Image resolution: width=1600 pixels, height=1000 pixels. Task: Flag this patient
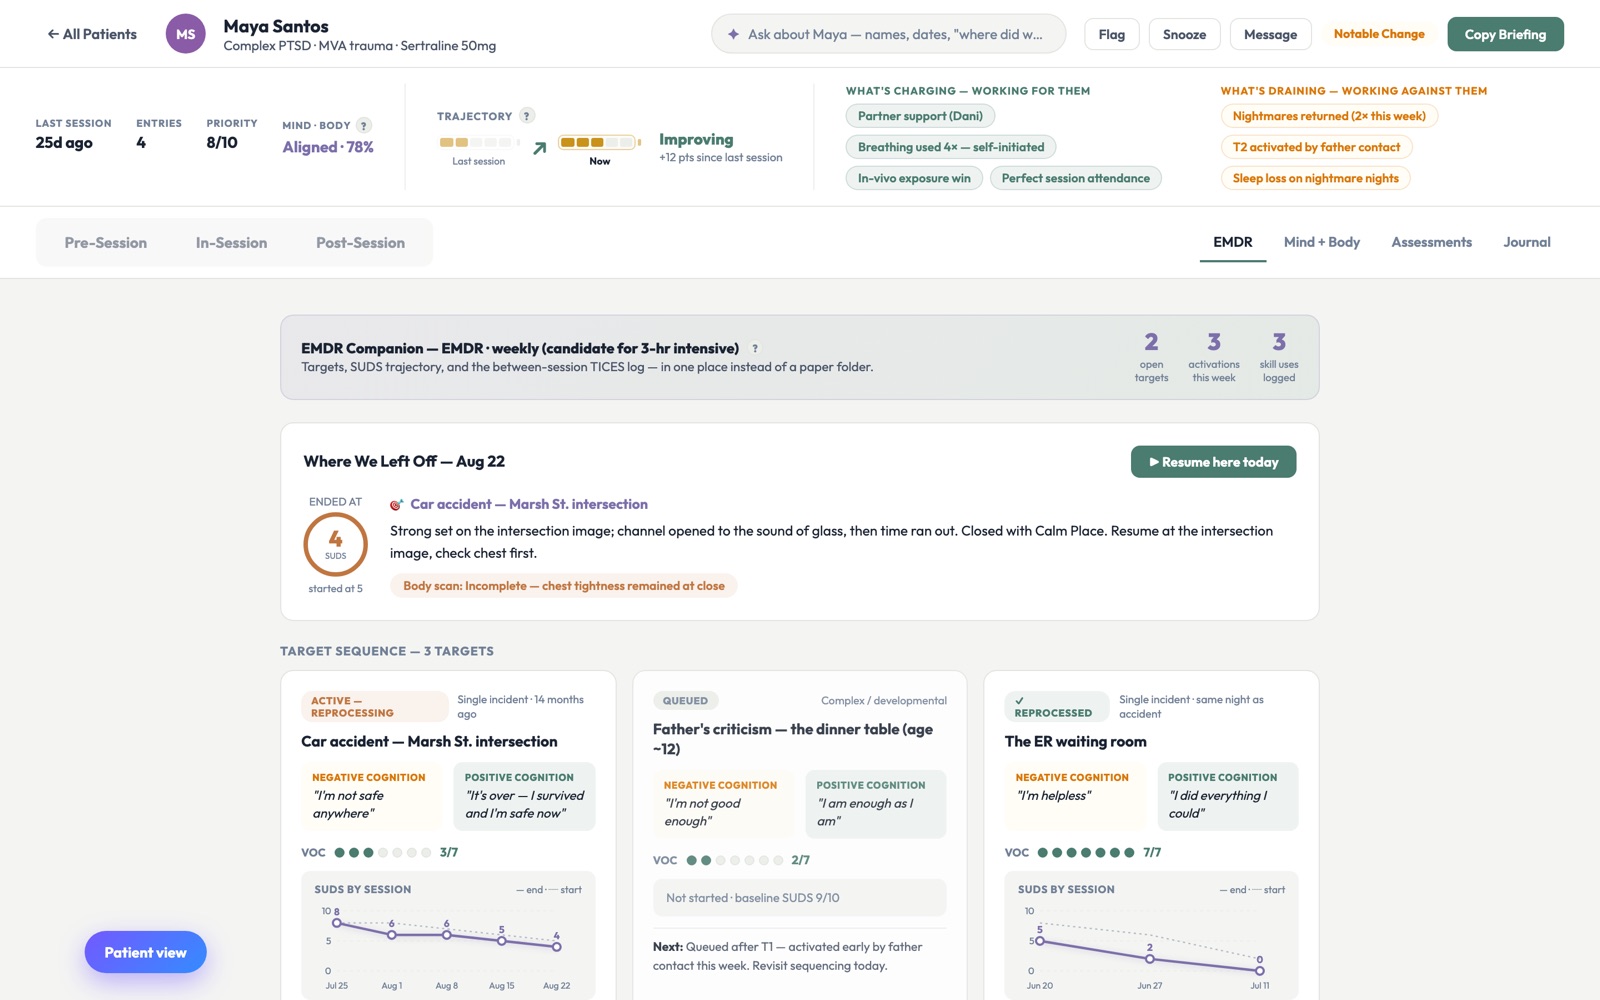[1111, 34]
